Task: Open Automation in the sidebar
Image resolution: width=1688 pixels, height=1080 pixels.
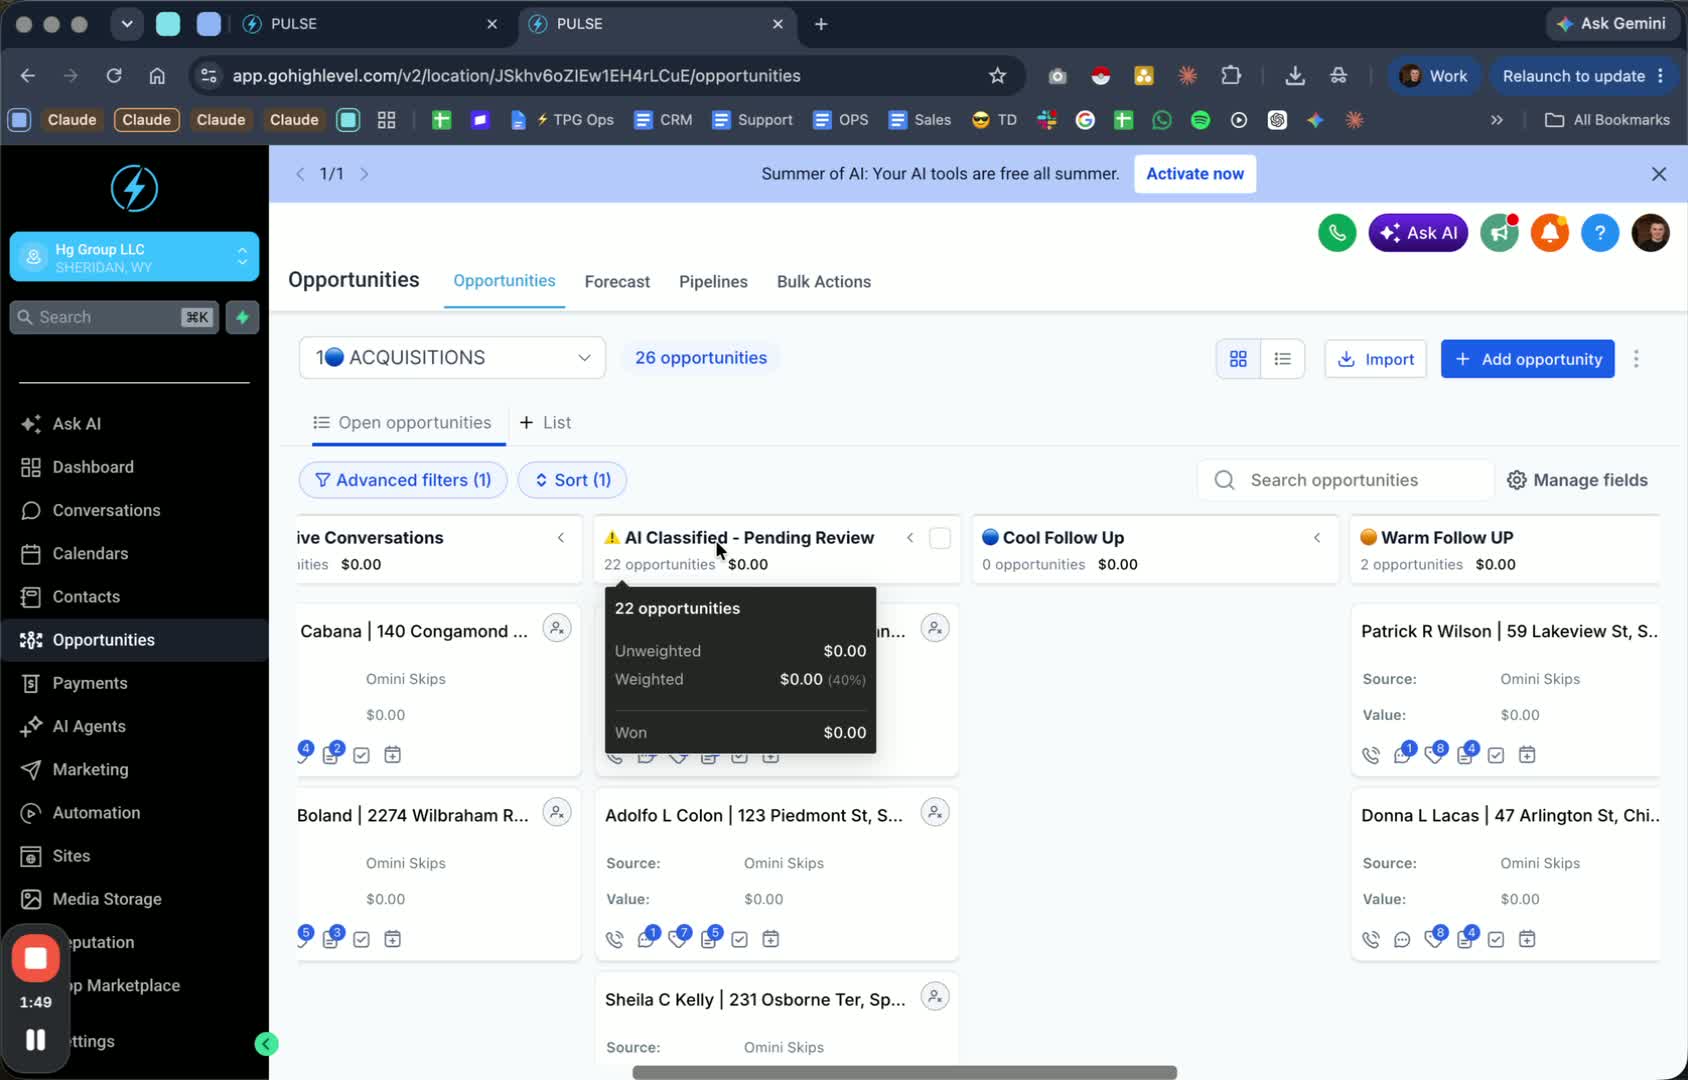Action: [x=134, y=813]
